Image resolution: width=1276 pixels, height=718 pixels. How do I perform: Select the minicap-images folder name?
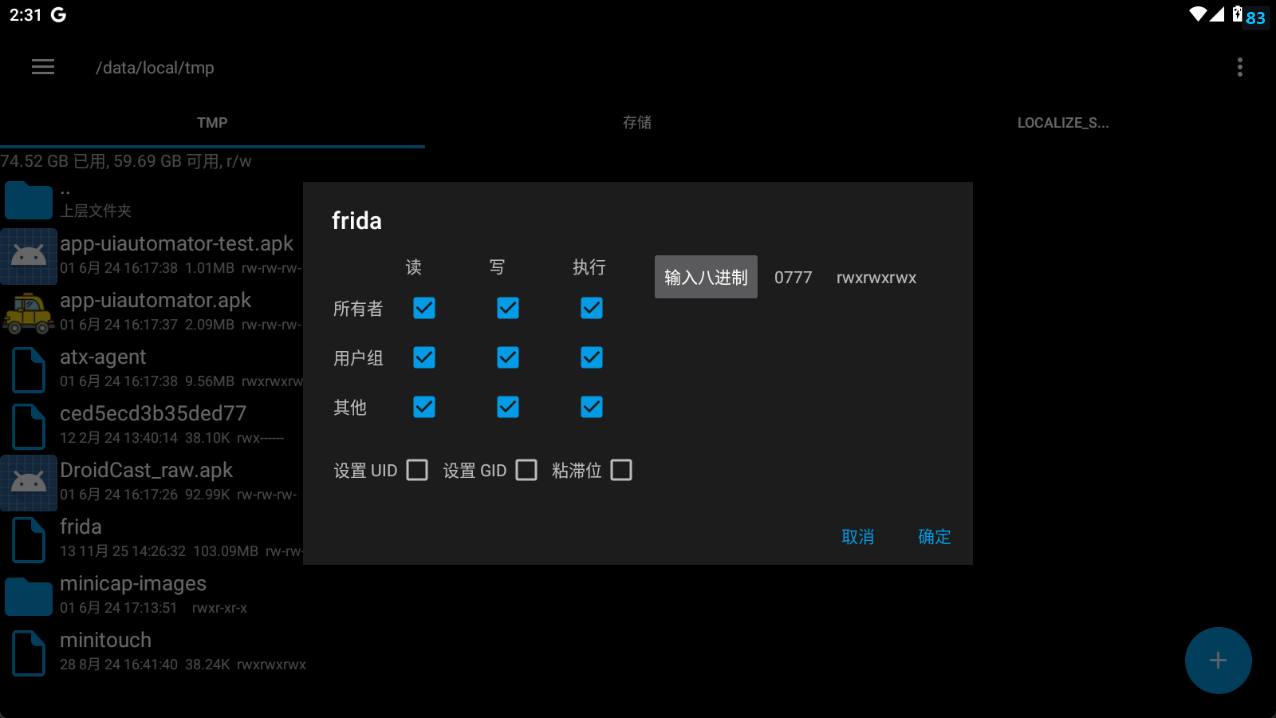pos(133,583)
